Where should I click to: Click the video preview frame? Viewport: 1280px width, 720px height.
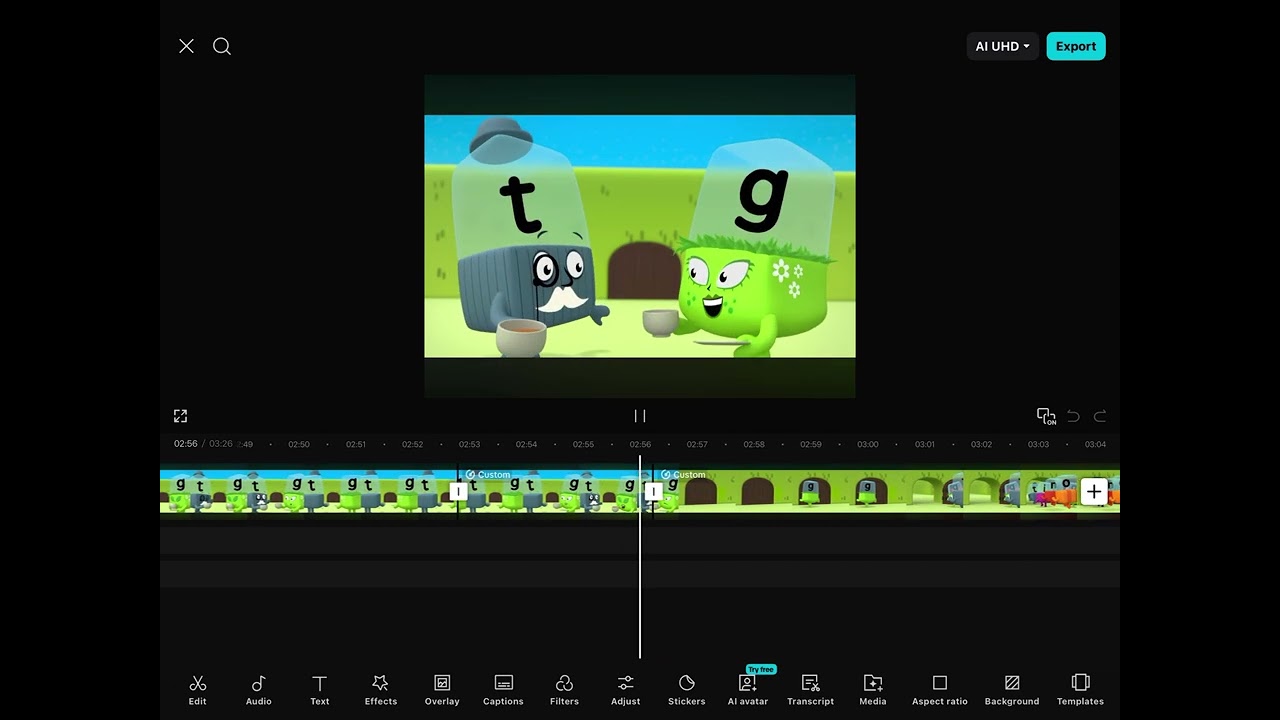click(x=640, y=236)
